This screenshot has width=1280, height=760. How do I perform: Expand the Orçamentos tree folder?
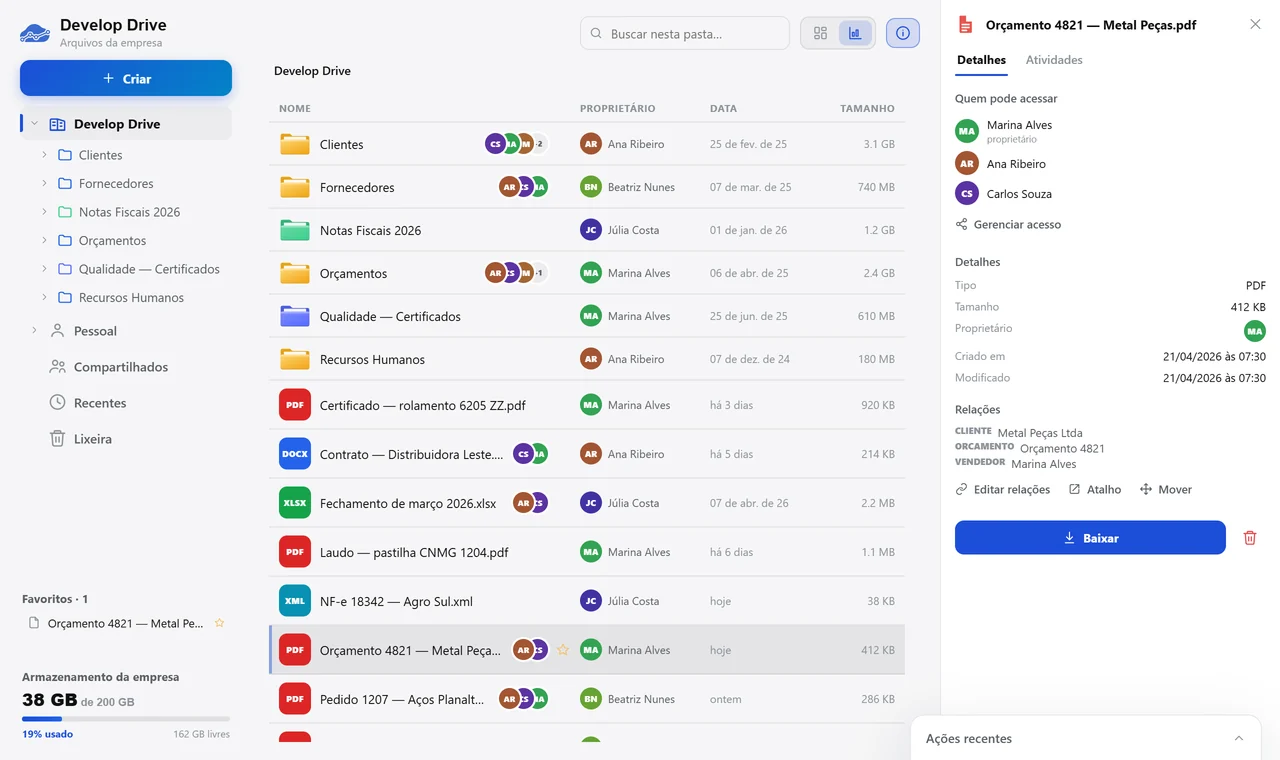pos(44,240)
